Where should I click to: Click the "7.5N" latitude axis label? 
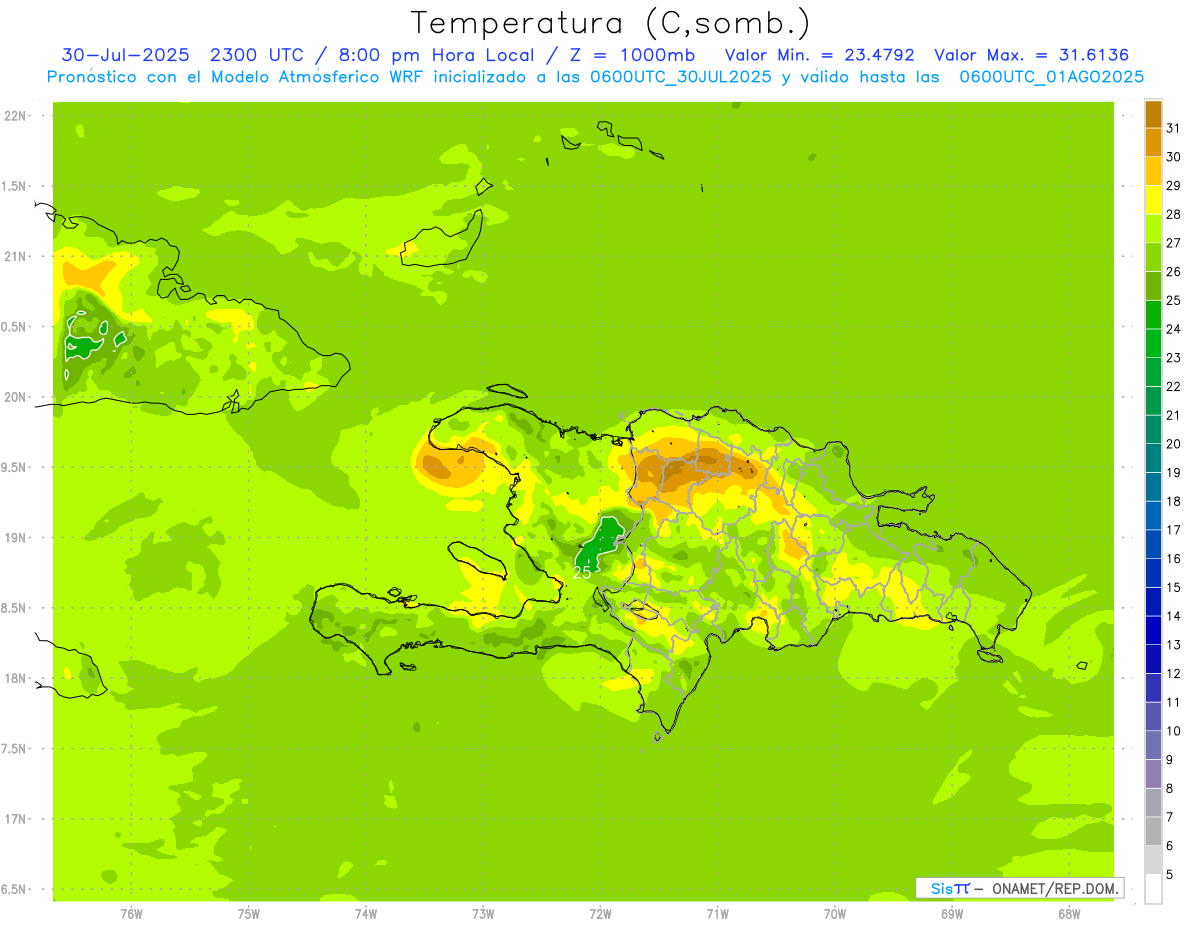15,748
